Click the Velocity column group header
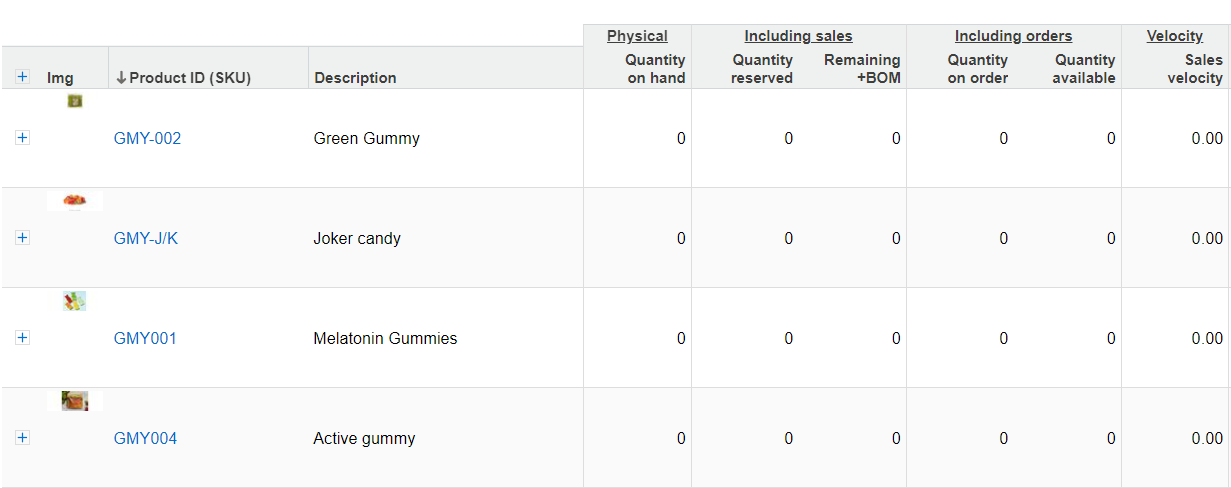The width and height of the screenshot is (1231, 488). (x=1175, y=36)
